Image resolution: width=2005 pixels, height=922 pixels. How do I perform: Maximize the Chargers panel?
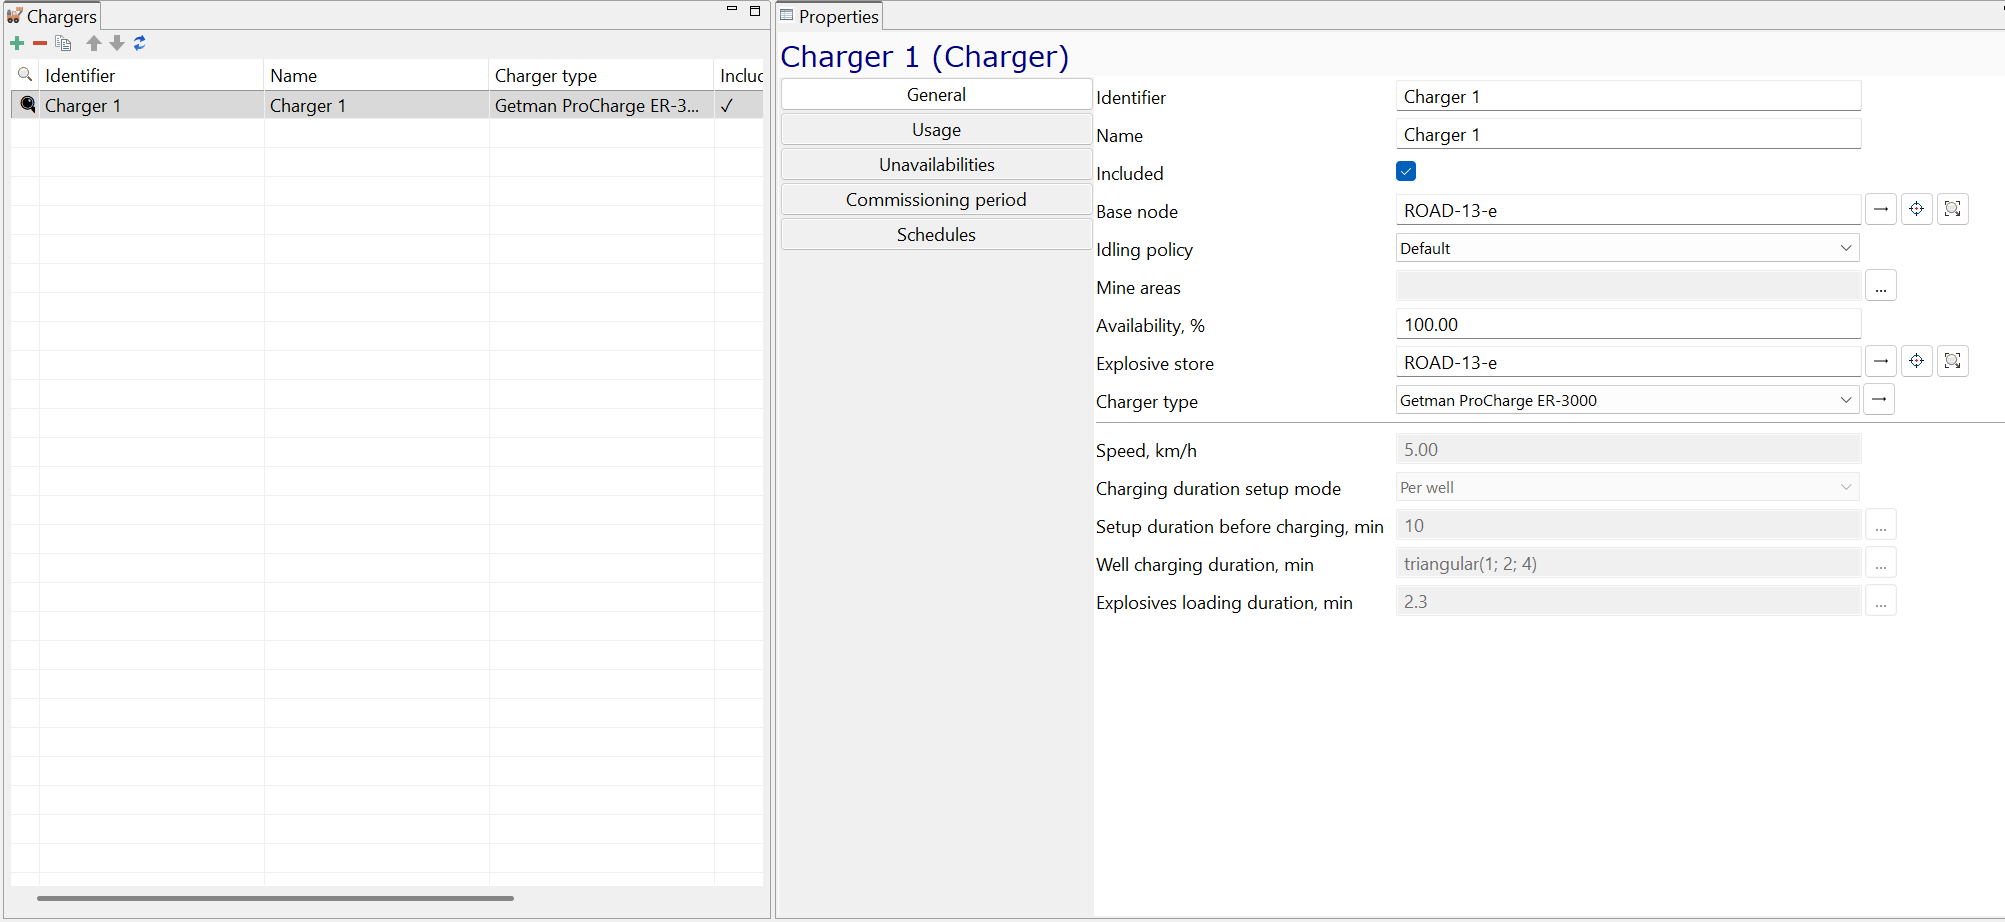click(755, 10)
